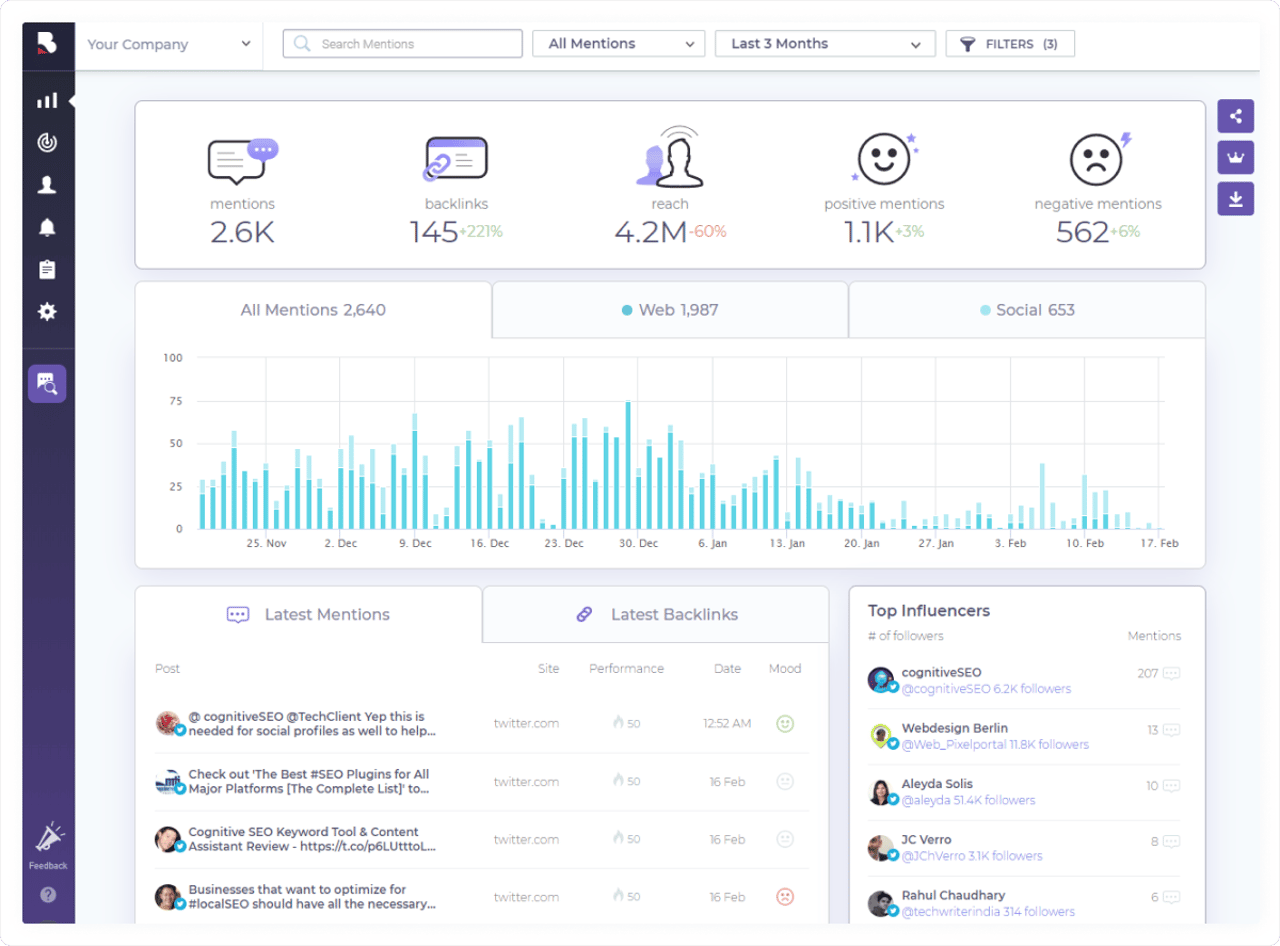Screen dimensions: 1280x946
Task: Open the FILTERS (3) button
Action: (1010, 44)
